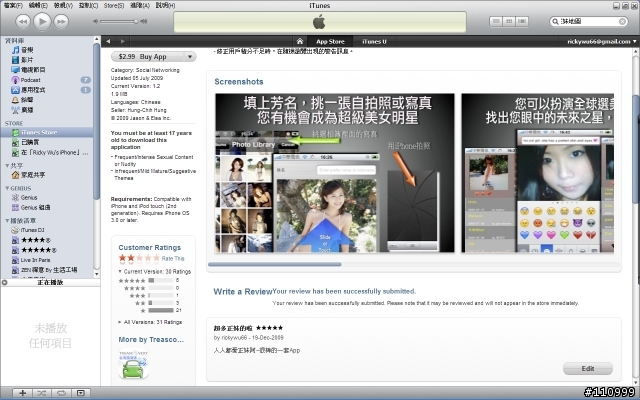
Task: Click reviewer name rickywu66
Action: [x=234, y=338]
